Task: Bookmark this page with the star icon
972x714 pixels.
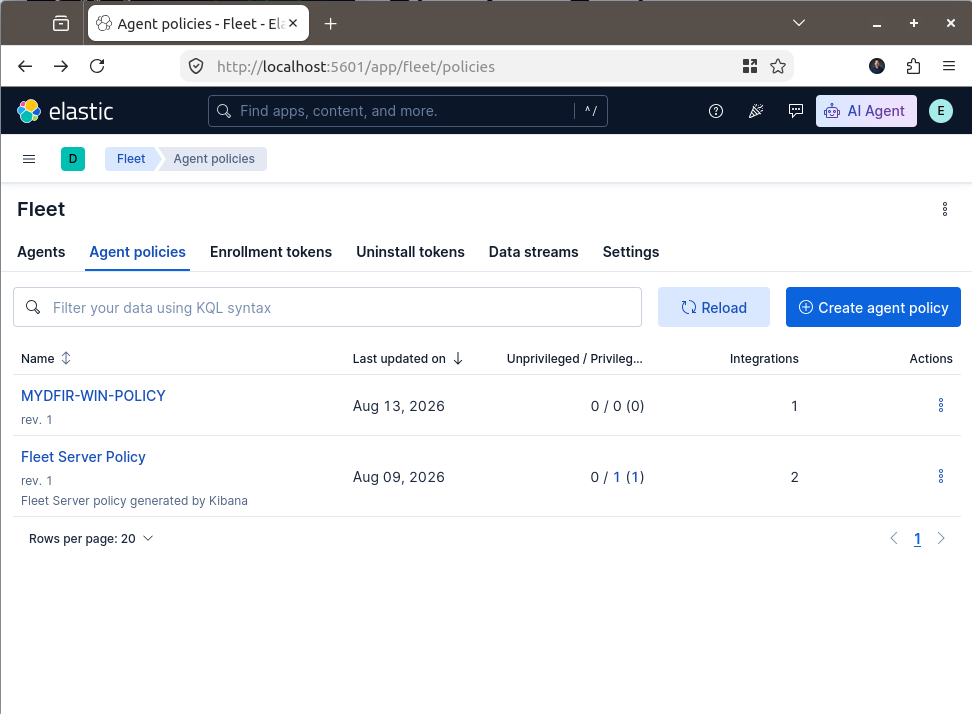Action: coord(778,66)
